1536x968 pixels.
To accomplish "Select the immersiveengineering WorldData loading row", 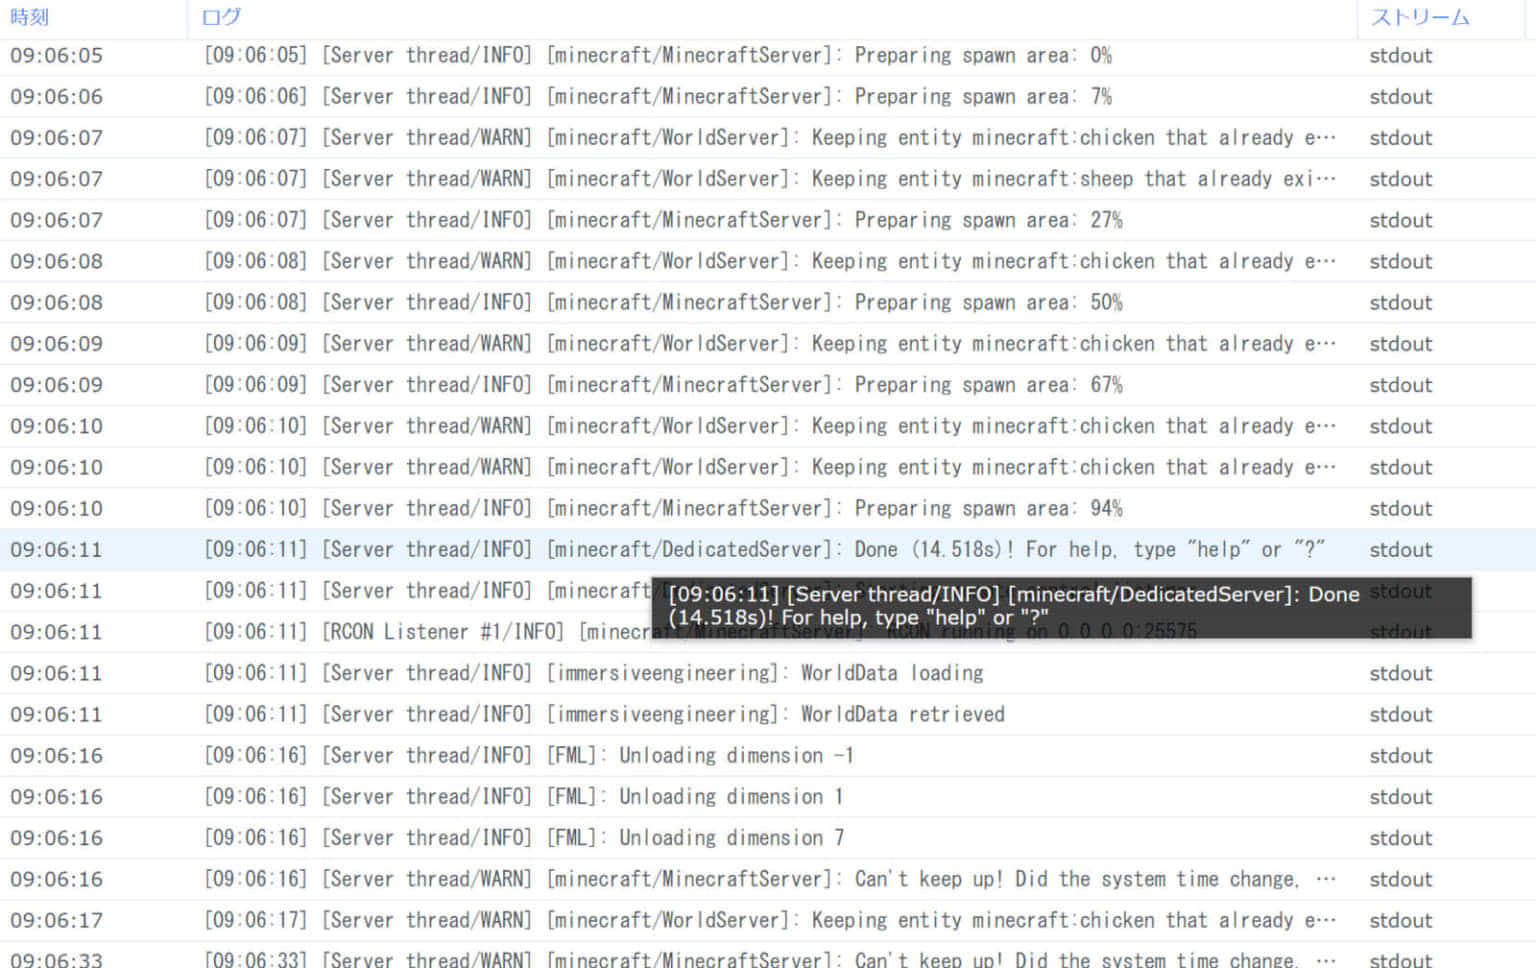I will pos(593,673).
